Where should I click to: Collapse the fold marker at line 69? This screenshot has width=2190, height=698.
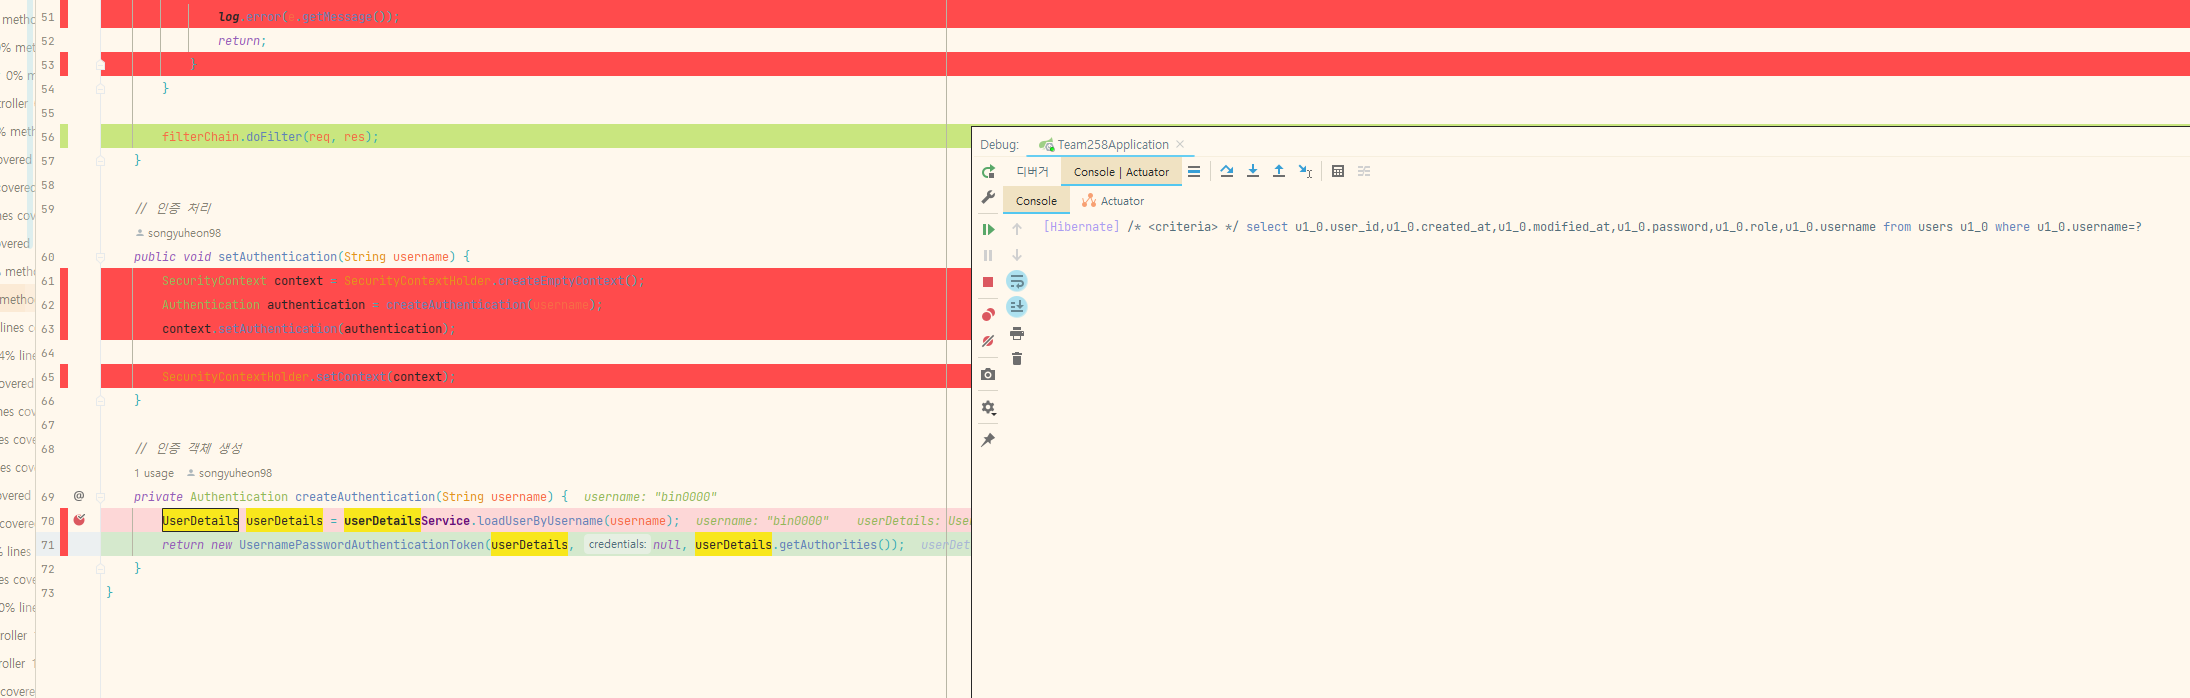(100, 497)
